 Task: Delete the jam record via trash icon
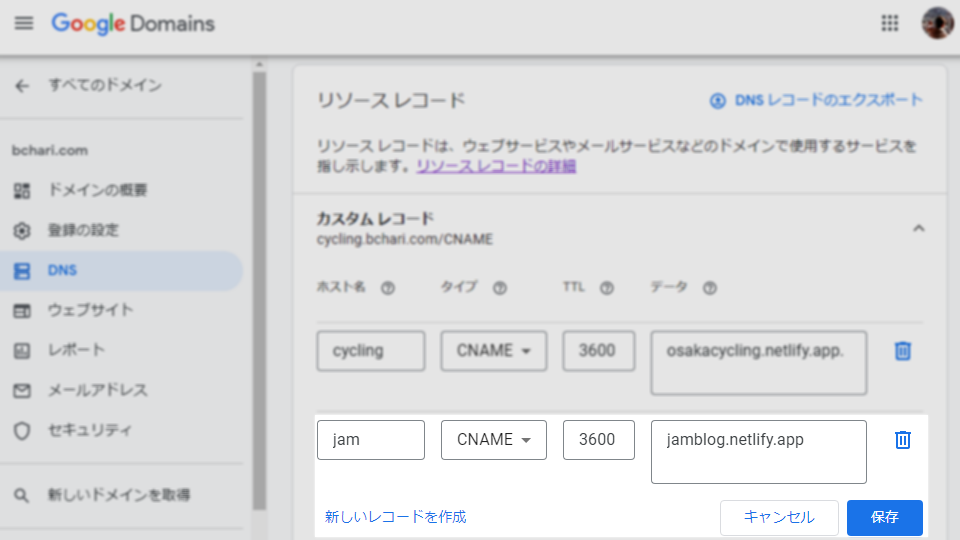pyautogui.click(x=902, y=440)
